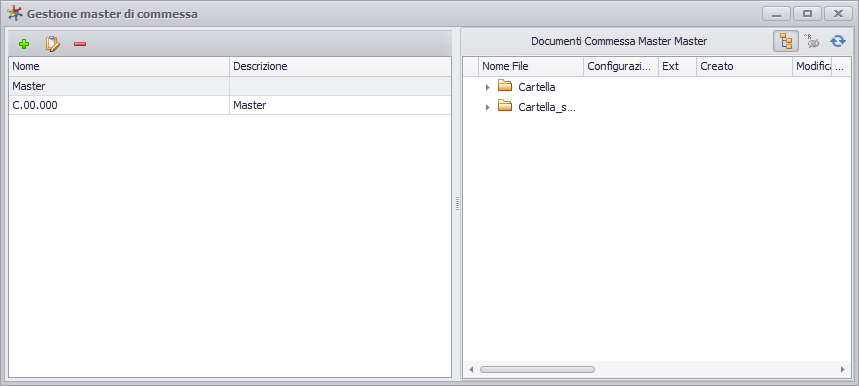Screen dimensions: 859x386
Task: Click the Nome File column header
Action: [x=531, y=66]
